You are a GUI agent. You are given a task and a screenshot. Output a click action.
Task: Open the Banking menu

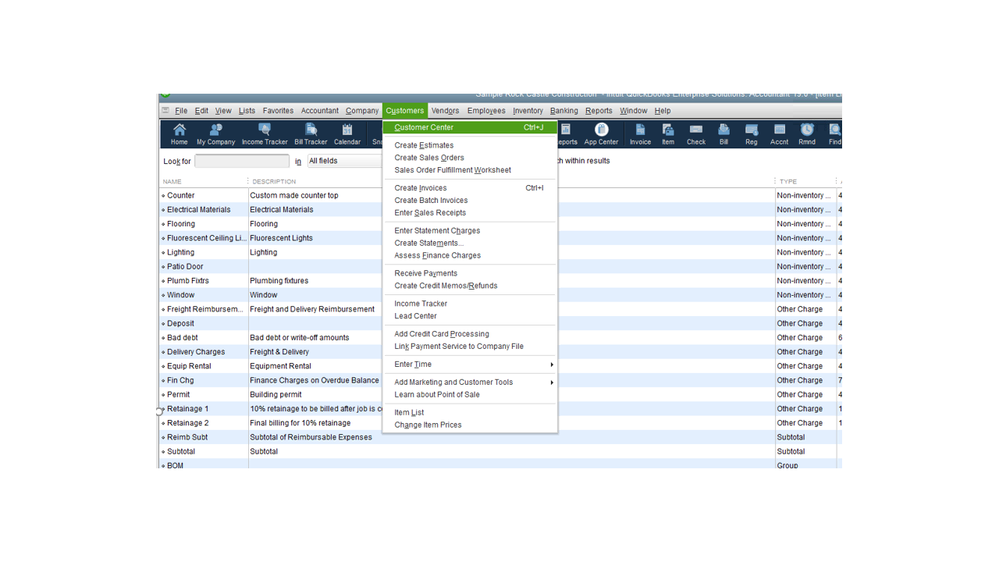point(564,110)
